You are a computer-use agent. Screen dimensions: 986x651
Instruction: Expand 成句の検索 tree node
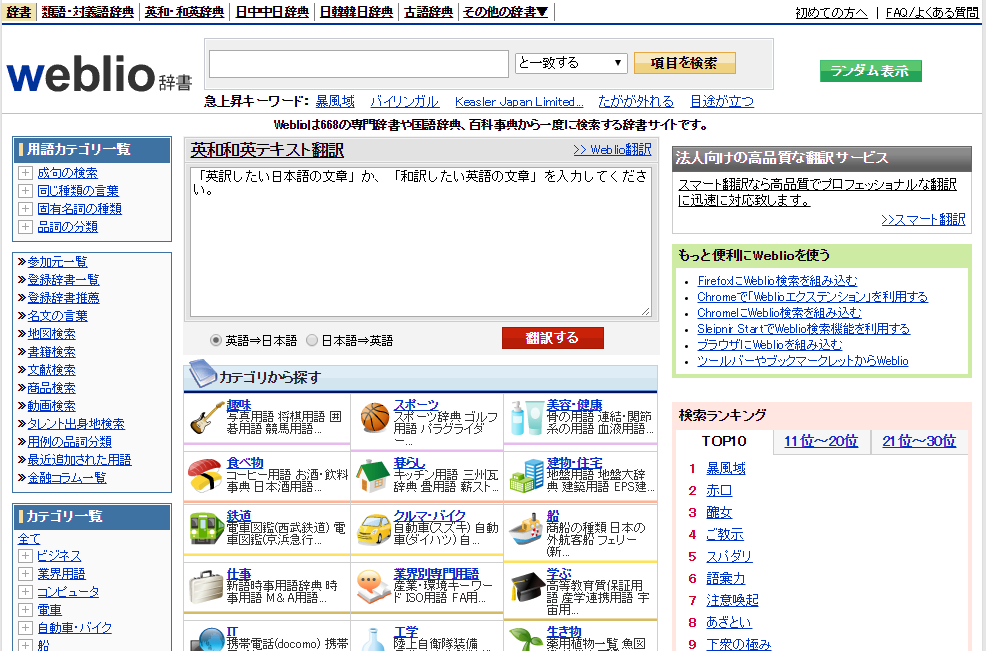25,173
